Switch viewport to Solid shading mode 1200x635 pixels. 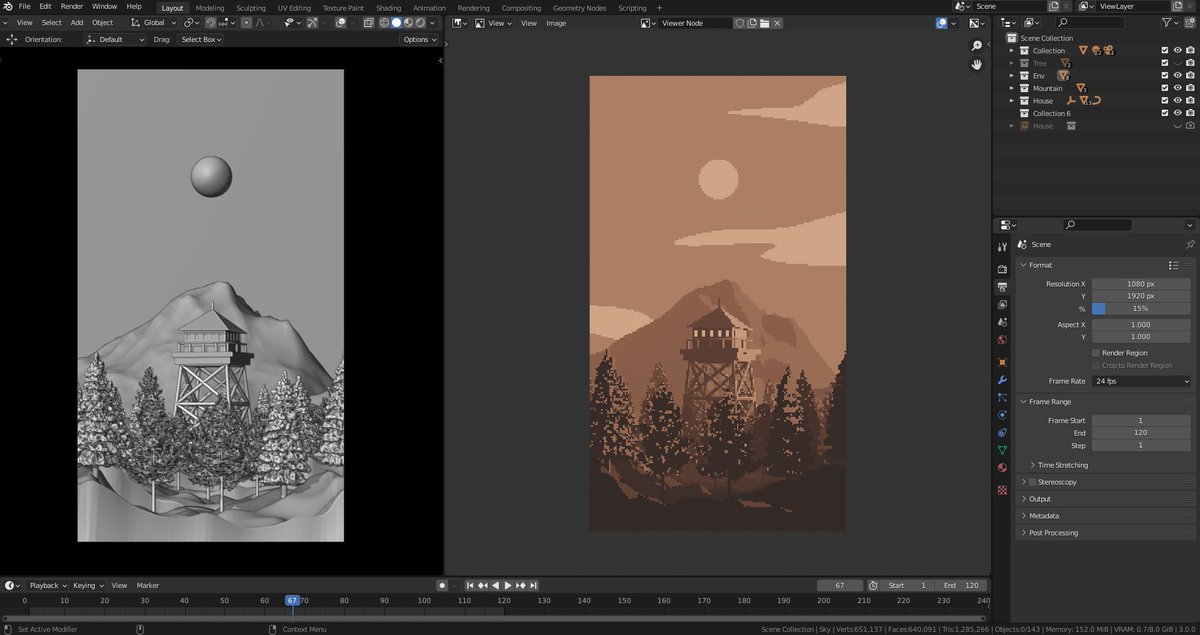click(x=396, y=23)
